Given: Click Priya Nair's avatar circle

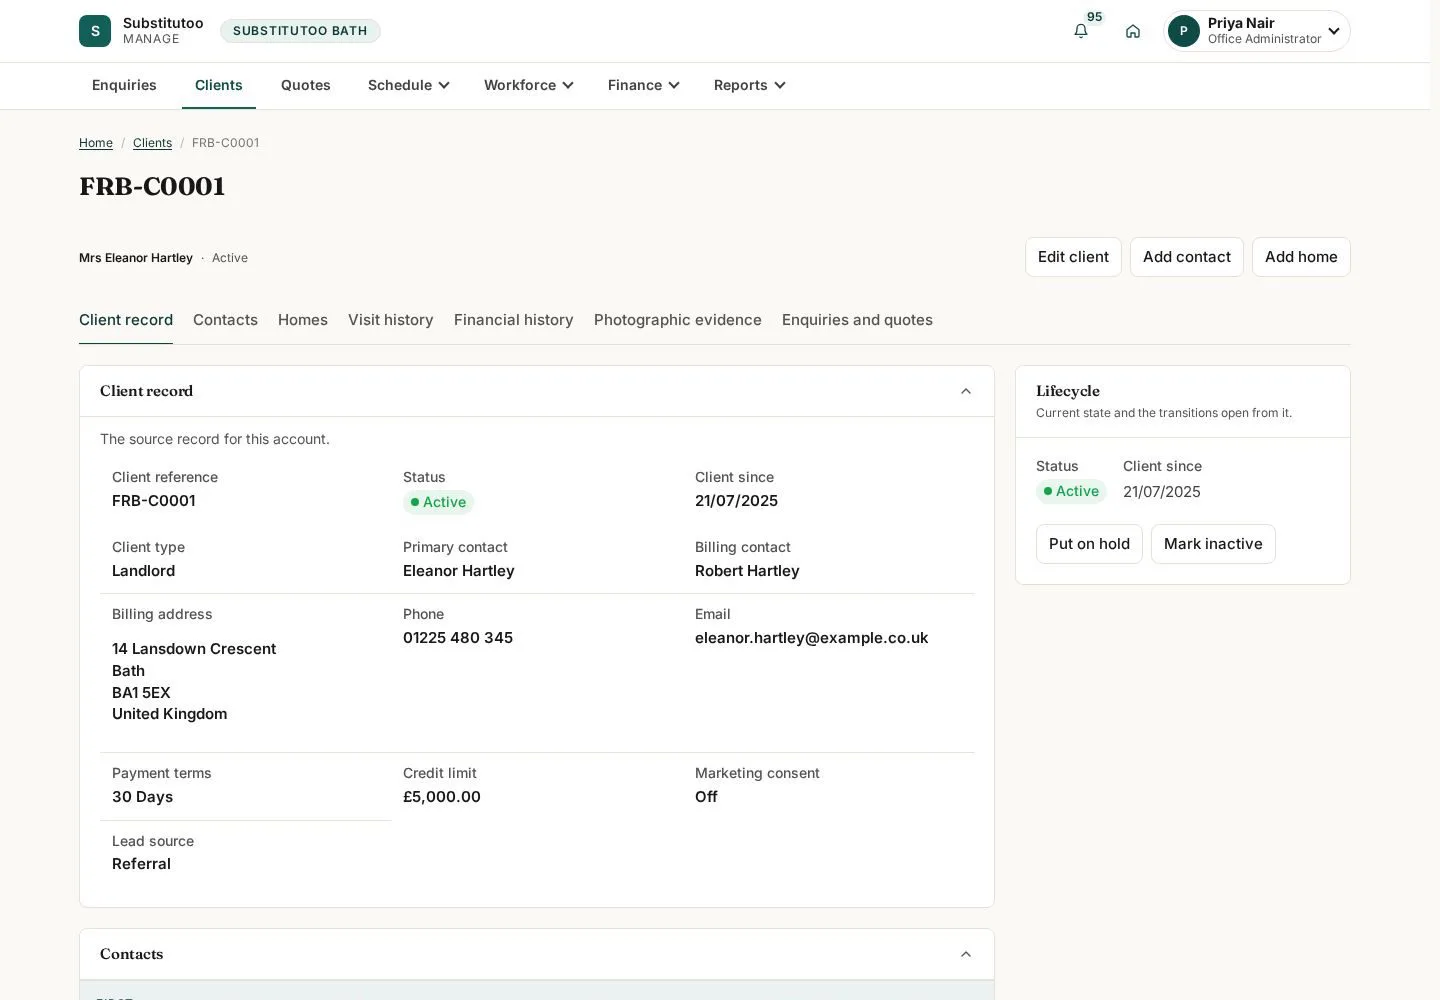Looking at the screenshot, I should (x=1184, y=31).
